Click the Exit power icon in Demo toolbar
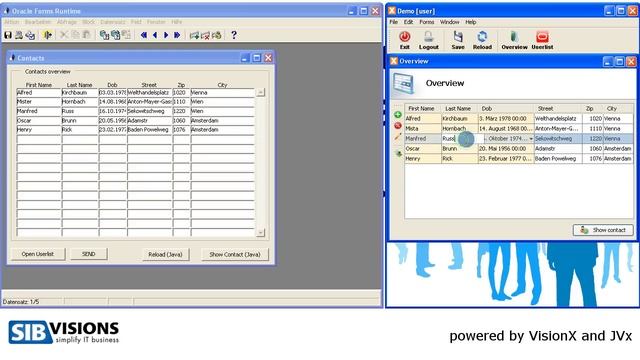Image resolution: width=640 pixels, height=360 pixels. tap(404, 40)
